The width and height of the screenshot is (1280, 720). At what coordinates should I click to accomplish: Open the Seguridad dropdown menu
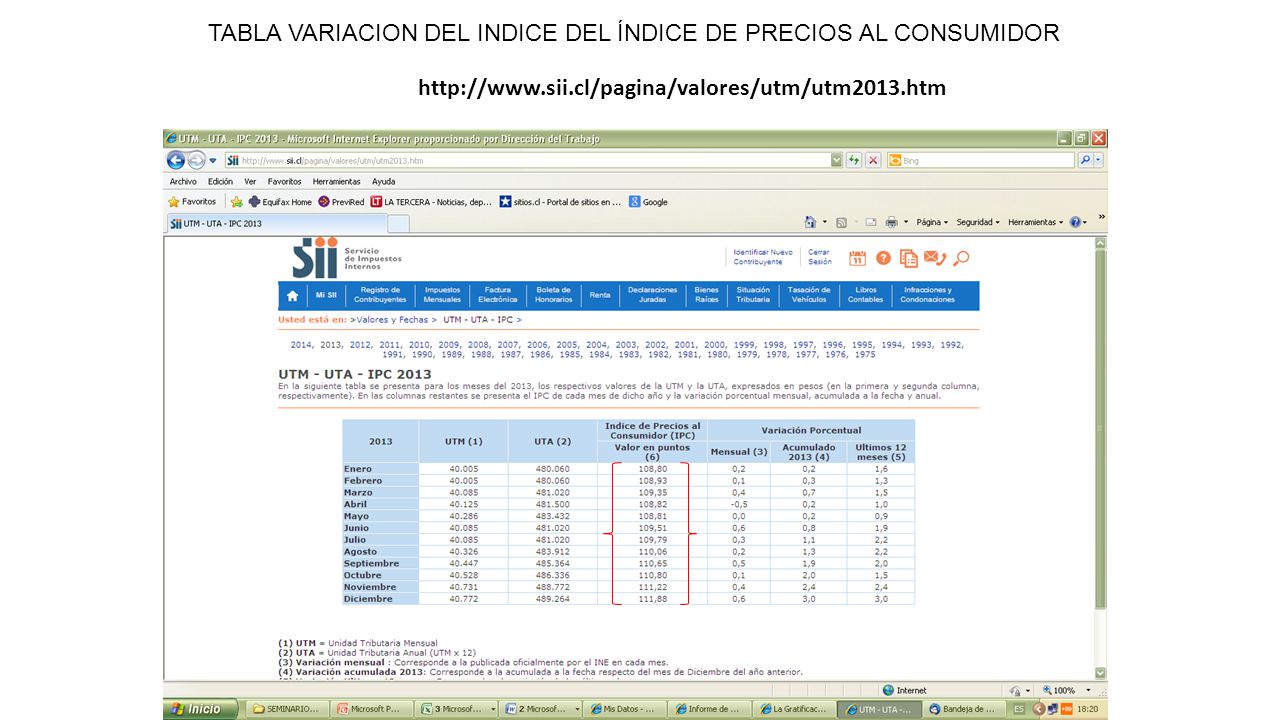click(978, 222)
